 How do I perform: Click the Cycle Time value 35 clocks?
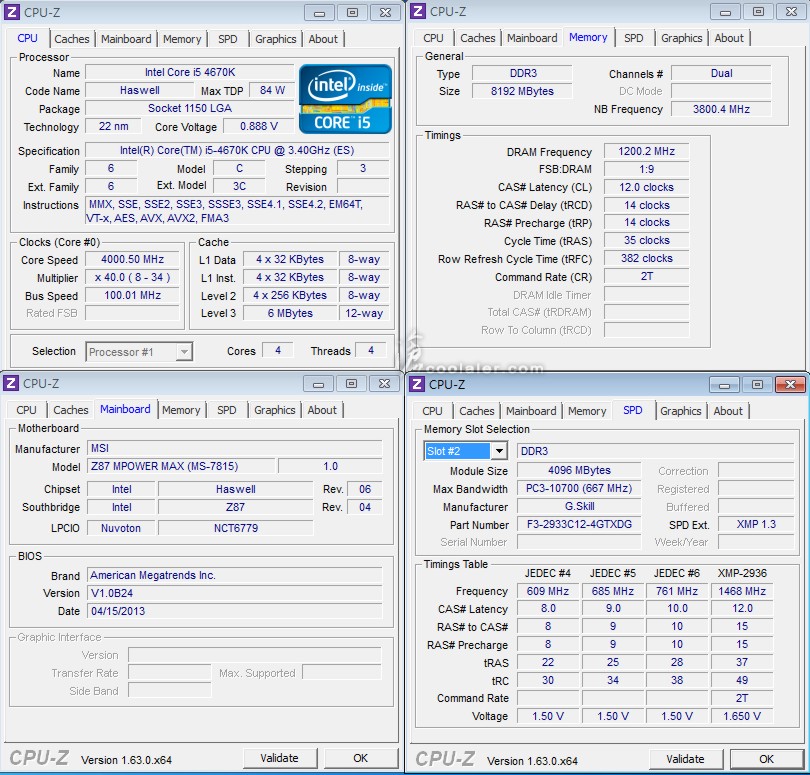(646, 240)
